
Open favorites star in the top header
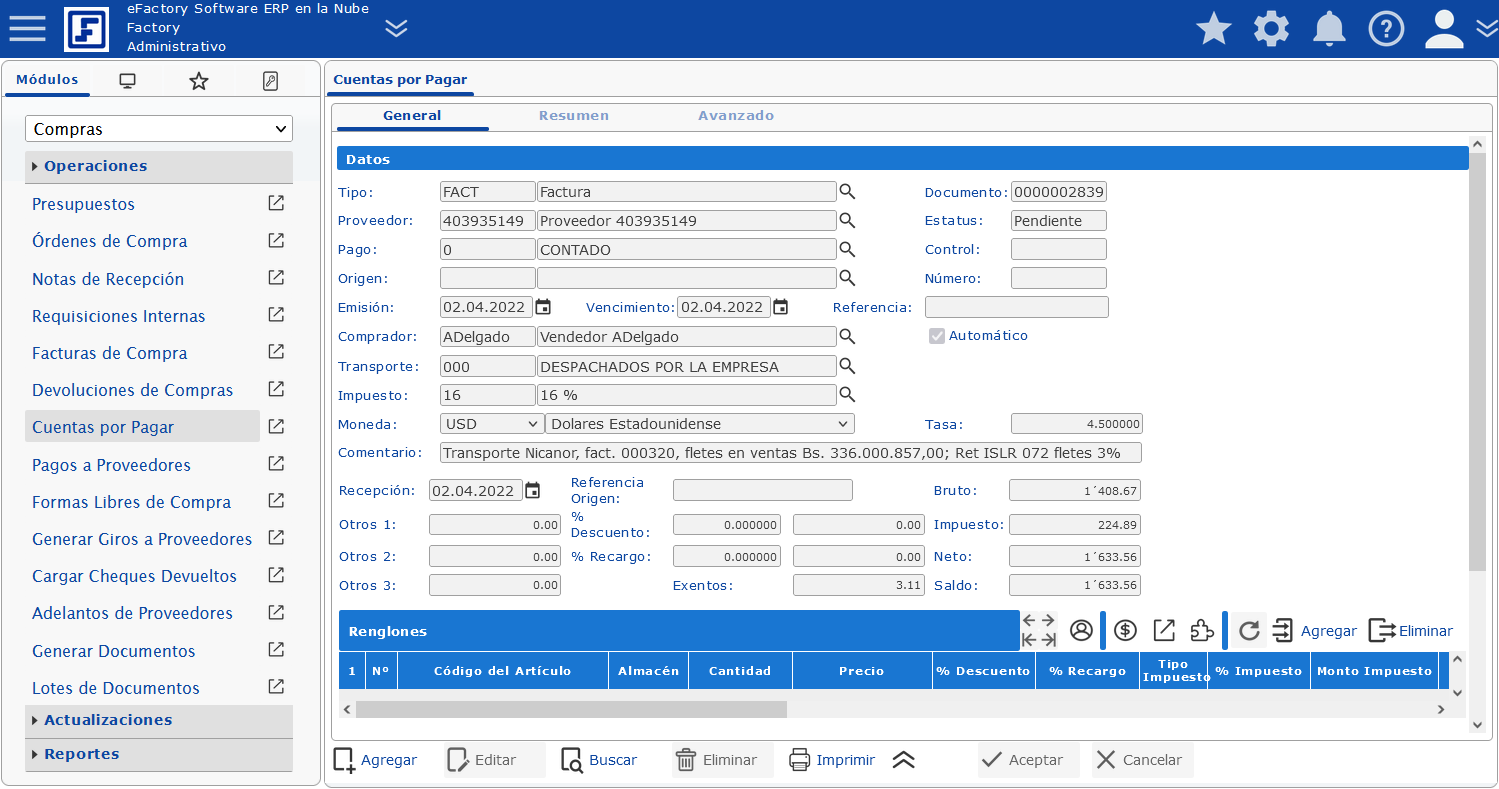[1214, 28]
